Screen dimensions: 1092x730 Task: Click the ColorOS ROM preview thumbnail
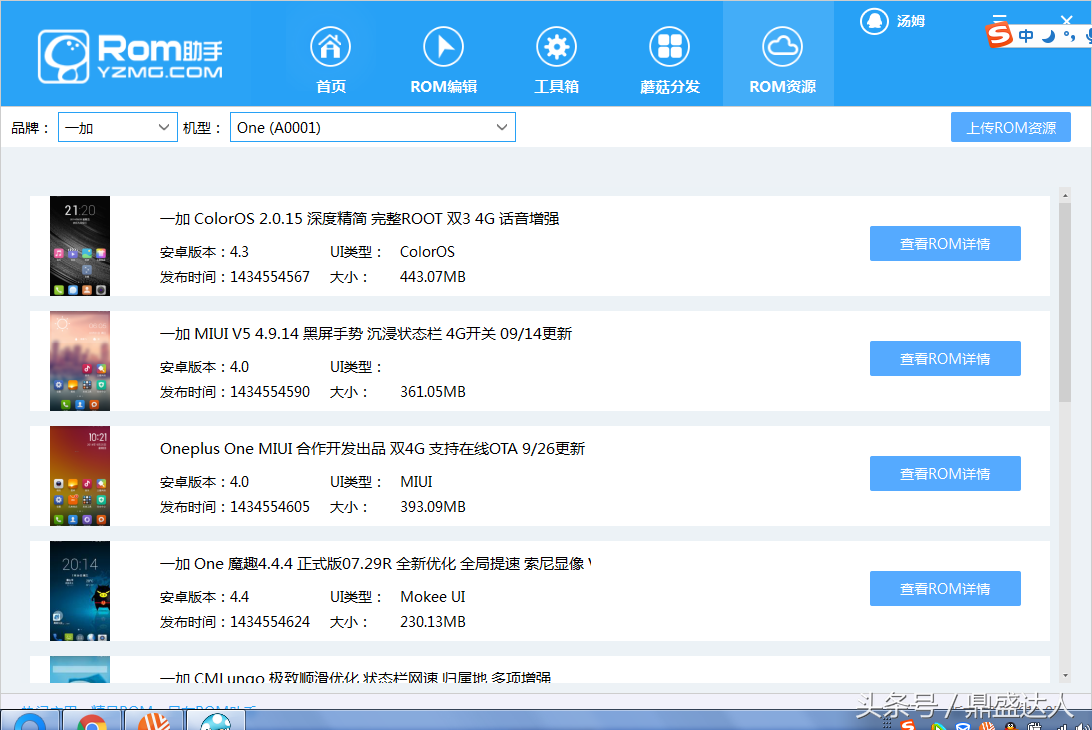point(79,246)
